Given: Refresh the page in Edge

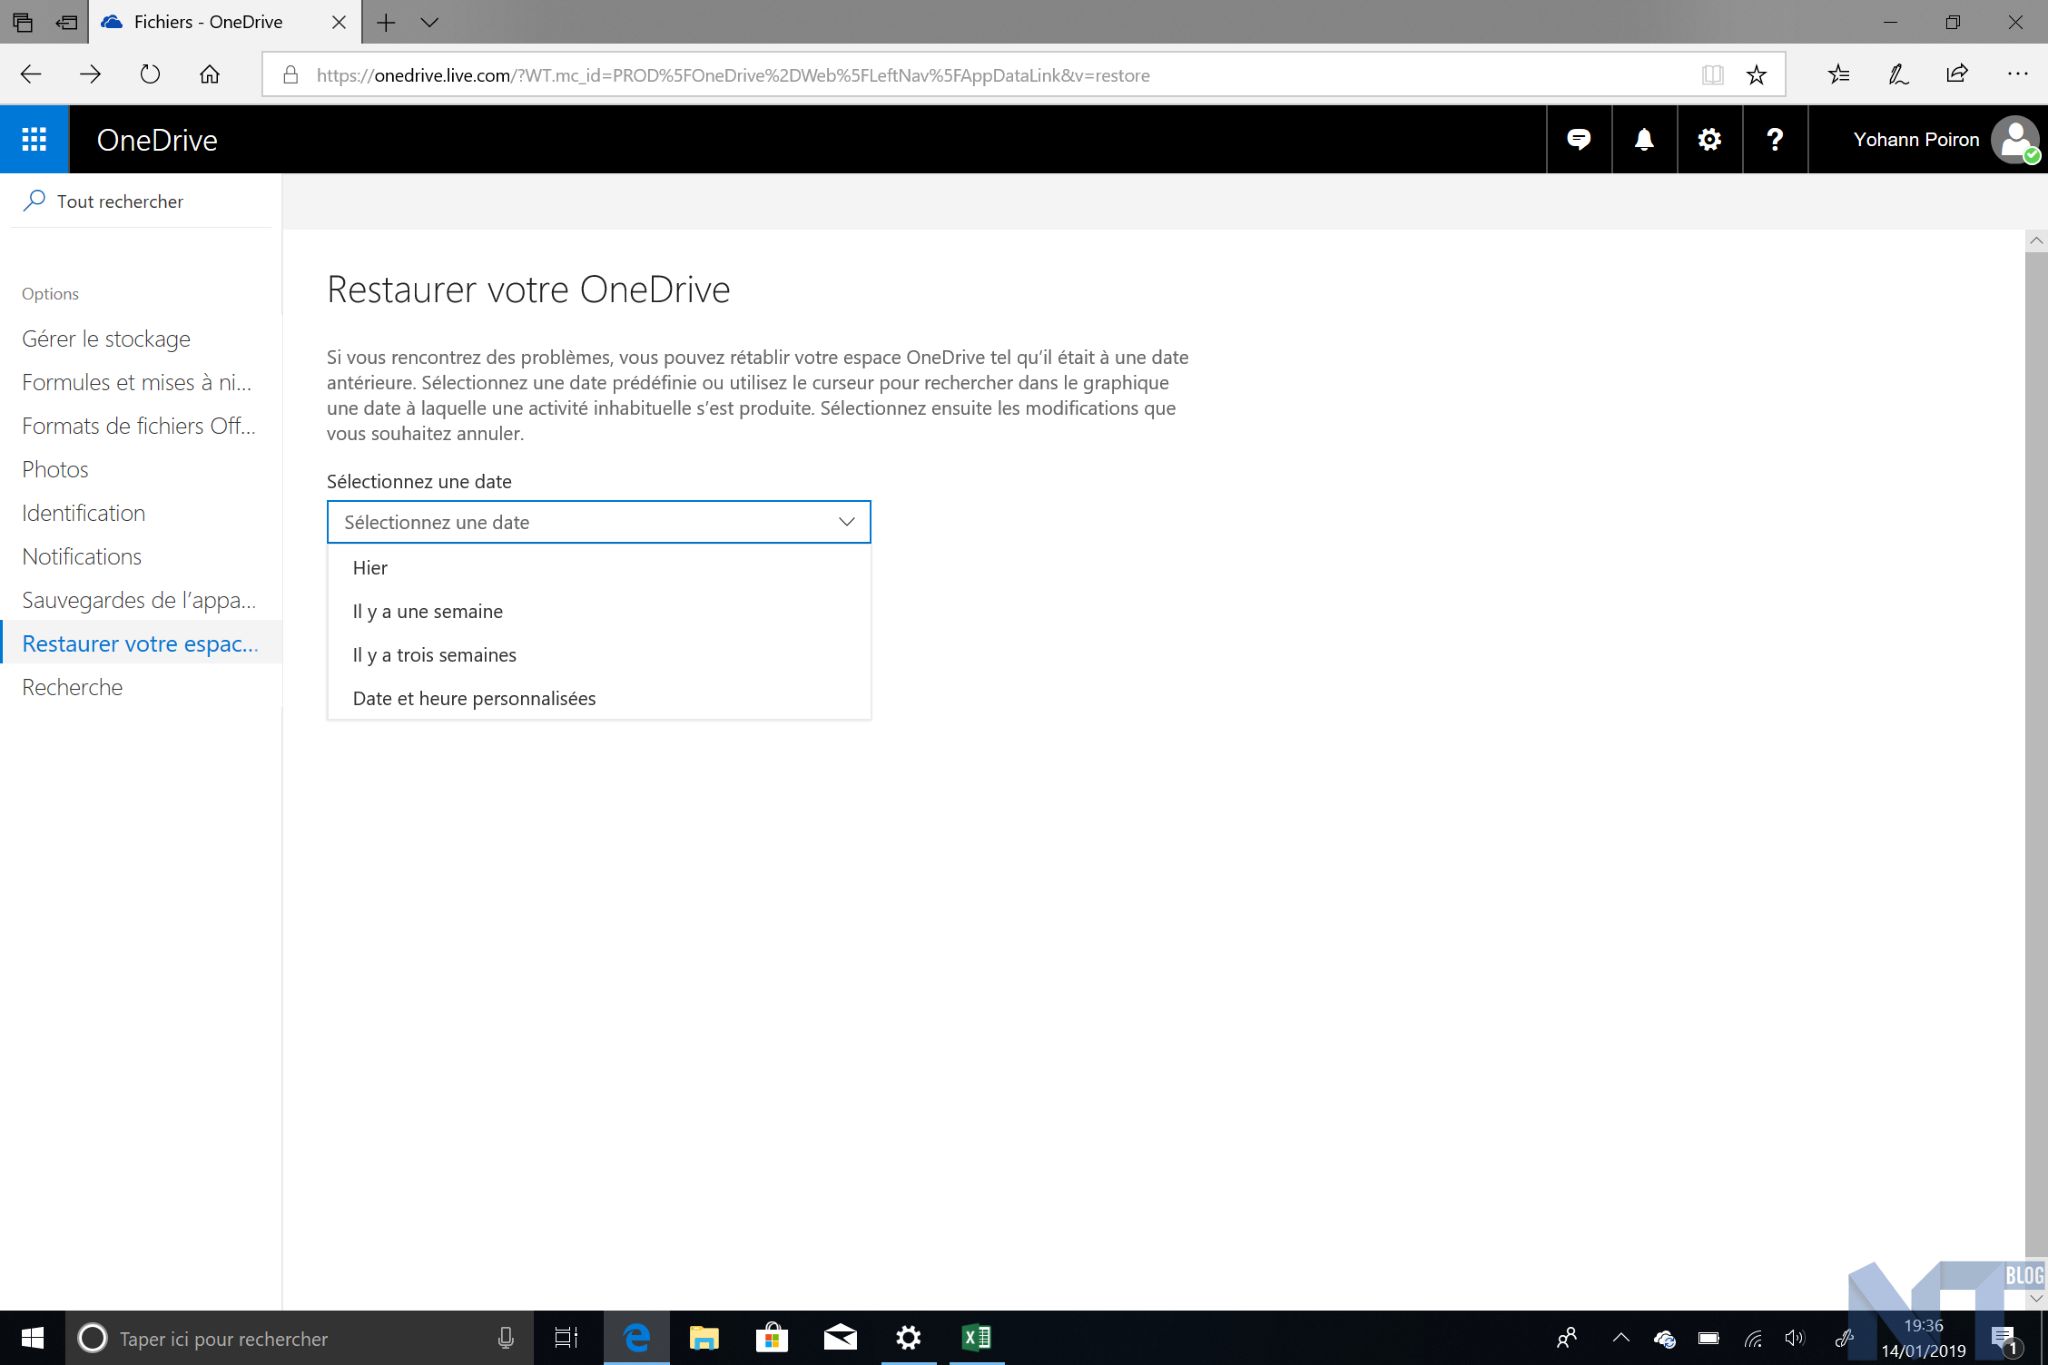Looking at the screenshot, I should coord(150,74).
